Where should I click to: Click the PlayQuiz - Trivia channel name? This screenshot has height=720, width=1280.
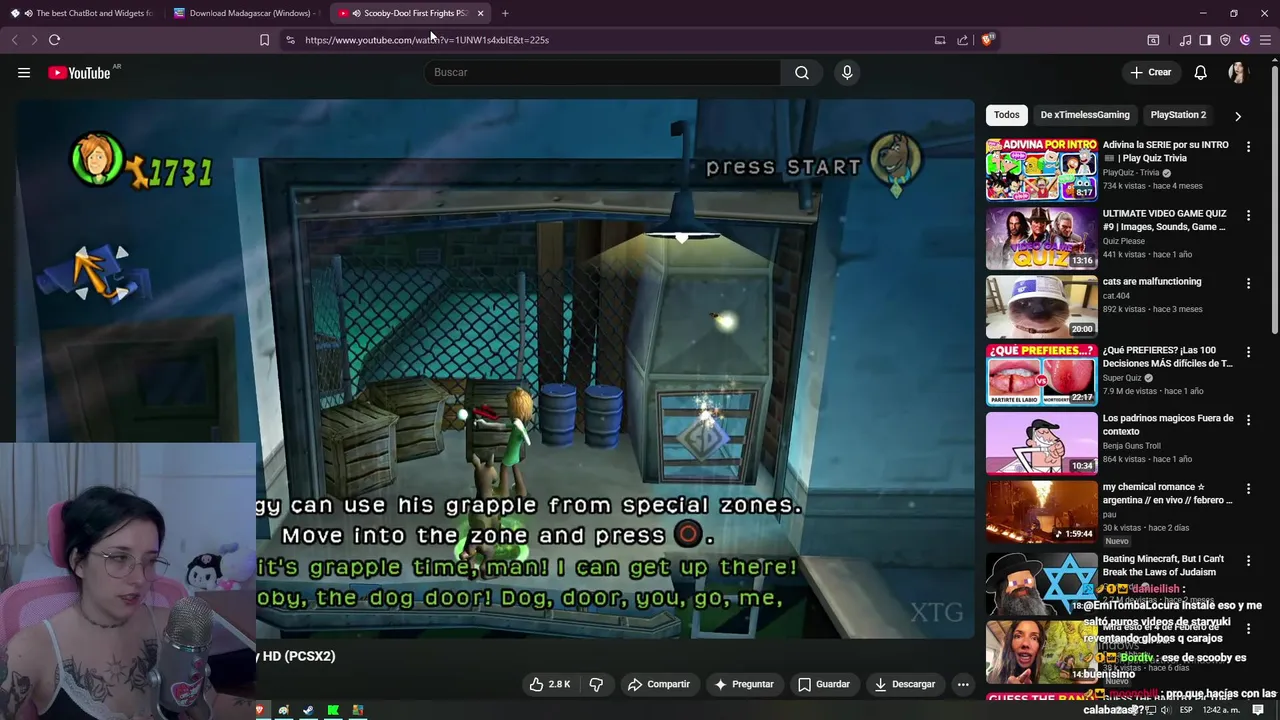[x=1132, y=172]
